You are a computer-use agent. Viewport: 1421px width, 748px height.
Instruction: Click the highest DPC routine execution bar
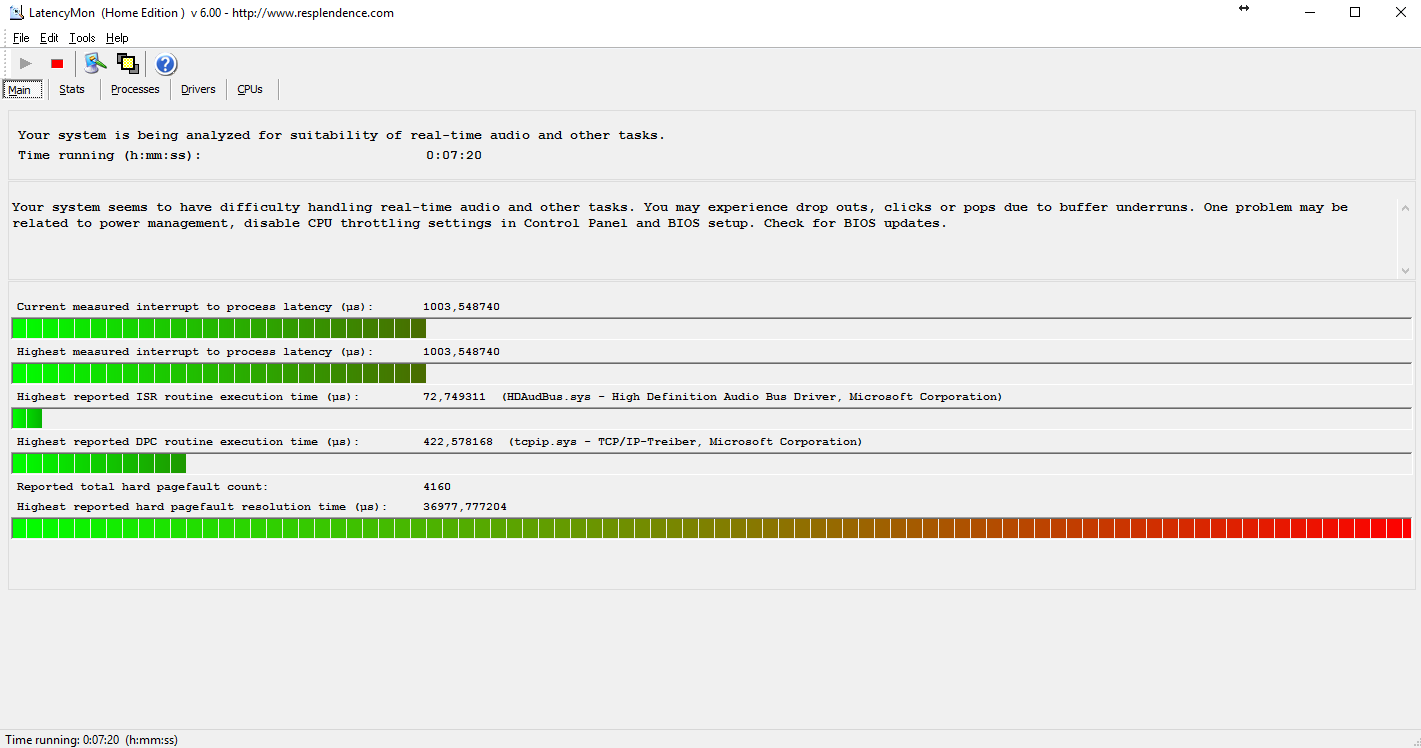point(711,463)
